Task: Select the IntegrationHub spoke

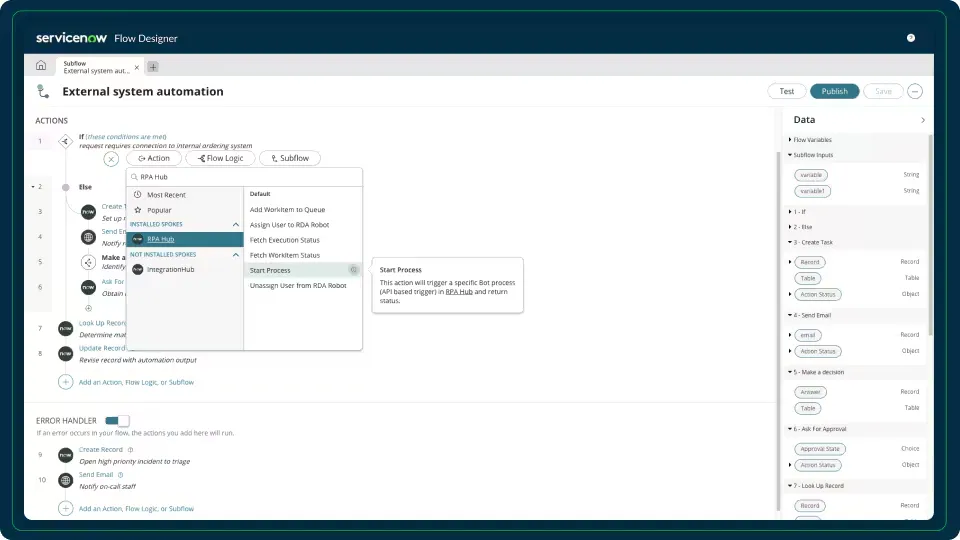Action: pyautogui.click(x=184, y=269)
